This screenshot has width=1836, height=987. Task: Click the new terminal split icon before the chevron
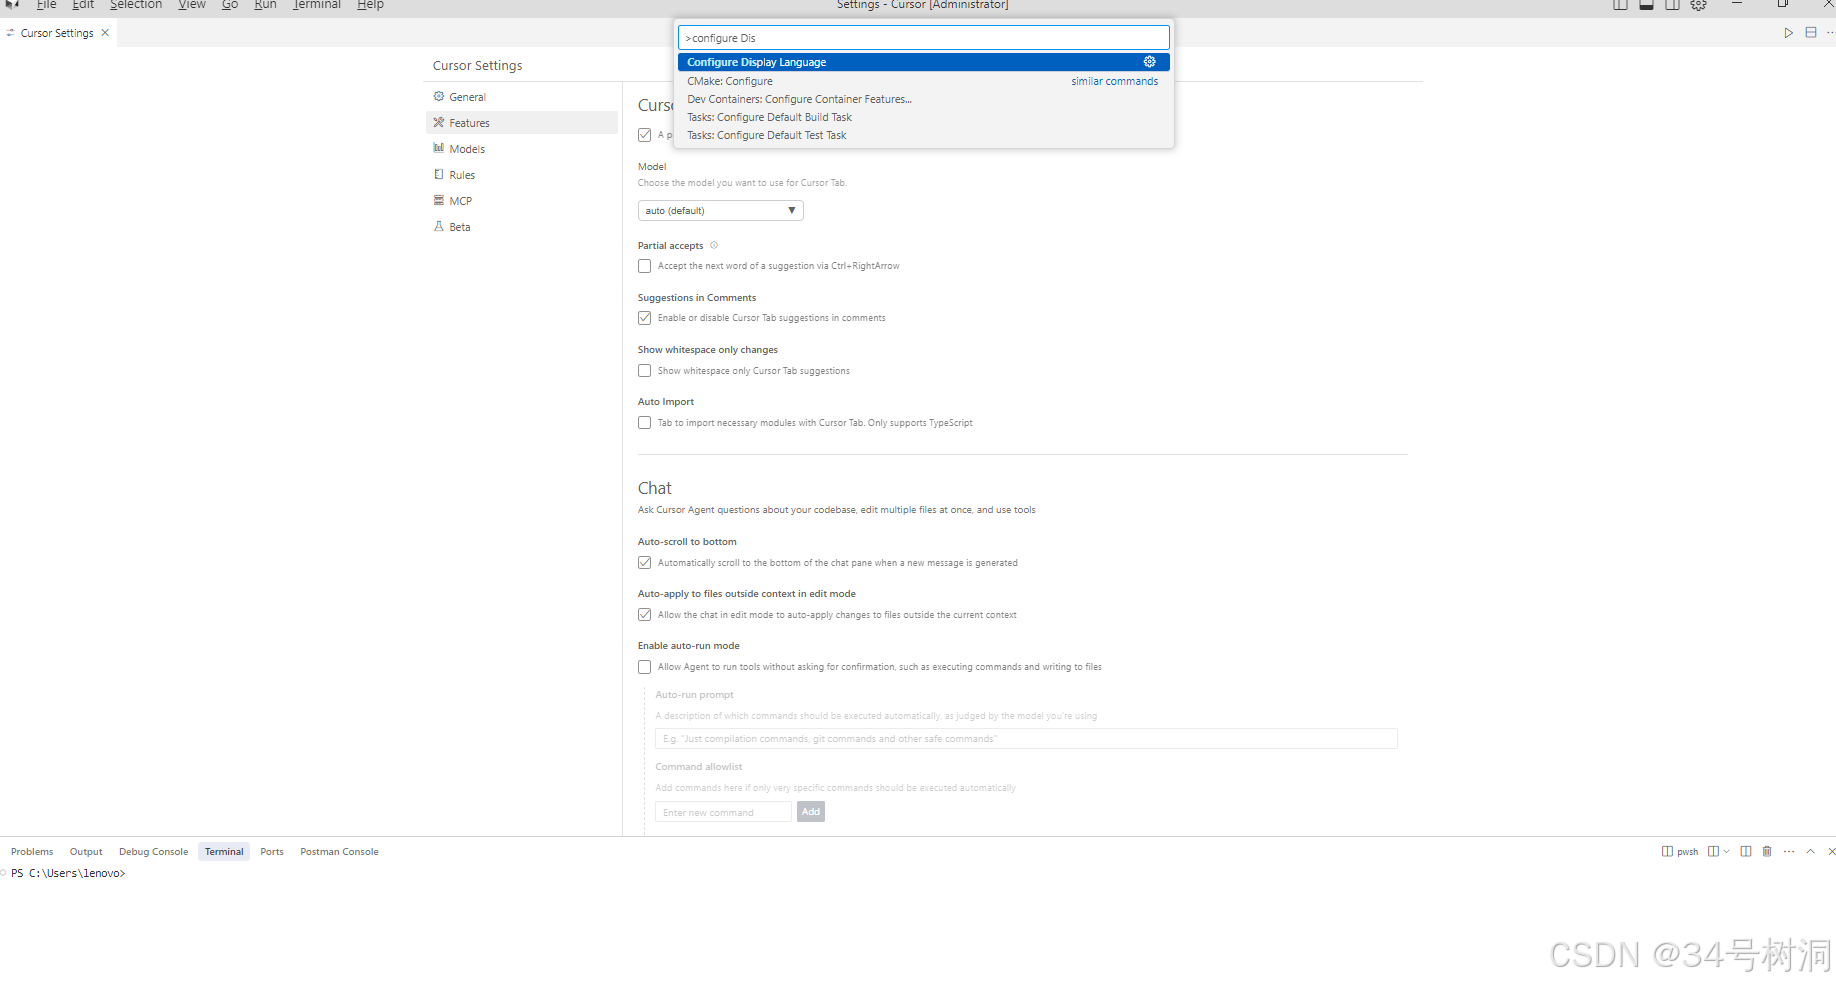click(1713, 852)
